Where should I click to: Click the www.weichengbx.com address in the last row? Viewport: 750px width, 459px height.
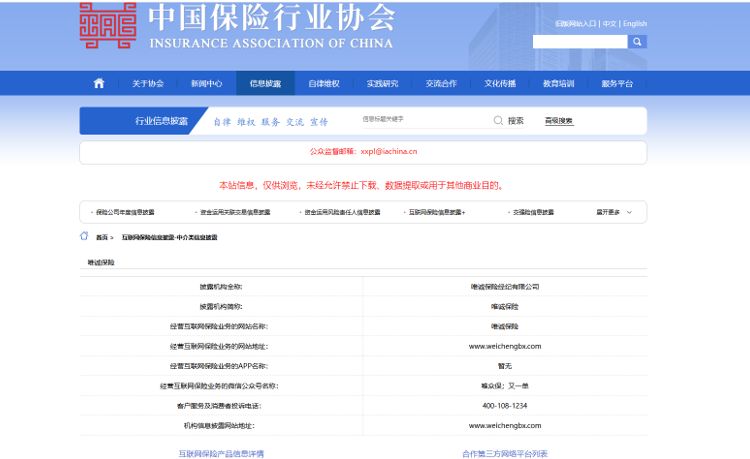click(x=505, y=426)
